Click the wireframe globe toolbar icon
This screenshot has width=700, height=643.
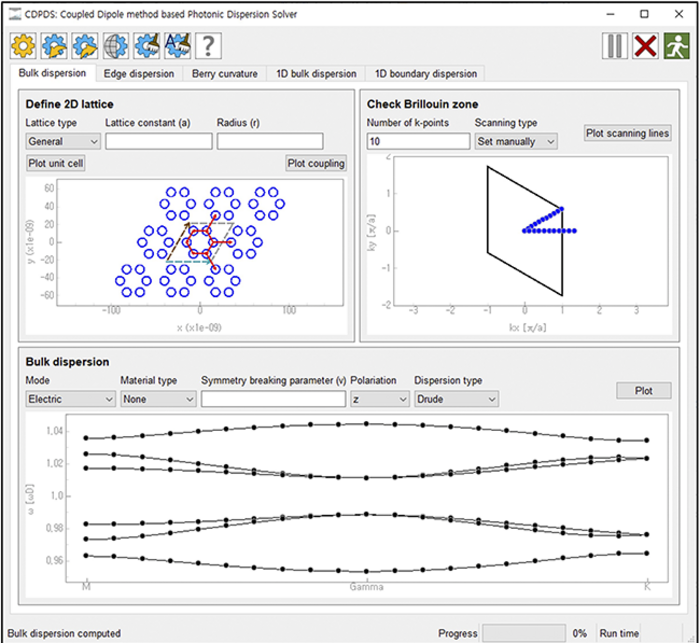[x=116, y=45]
